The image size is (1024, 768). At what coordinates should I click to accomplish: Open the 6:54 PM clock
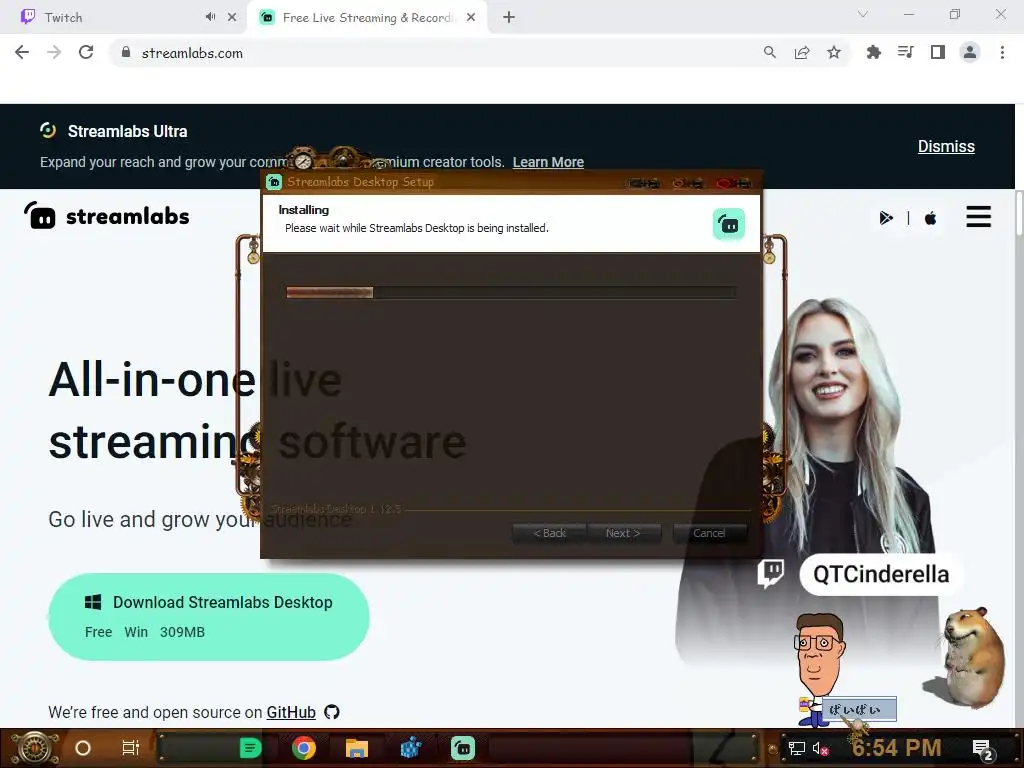897,748
